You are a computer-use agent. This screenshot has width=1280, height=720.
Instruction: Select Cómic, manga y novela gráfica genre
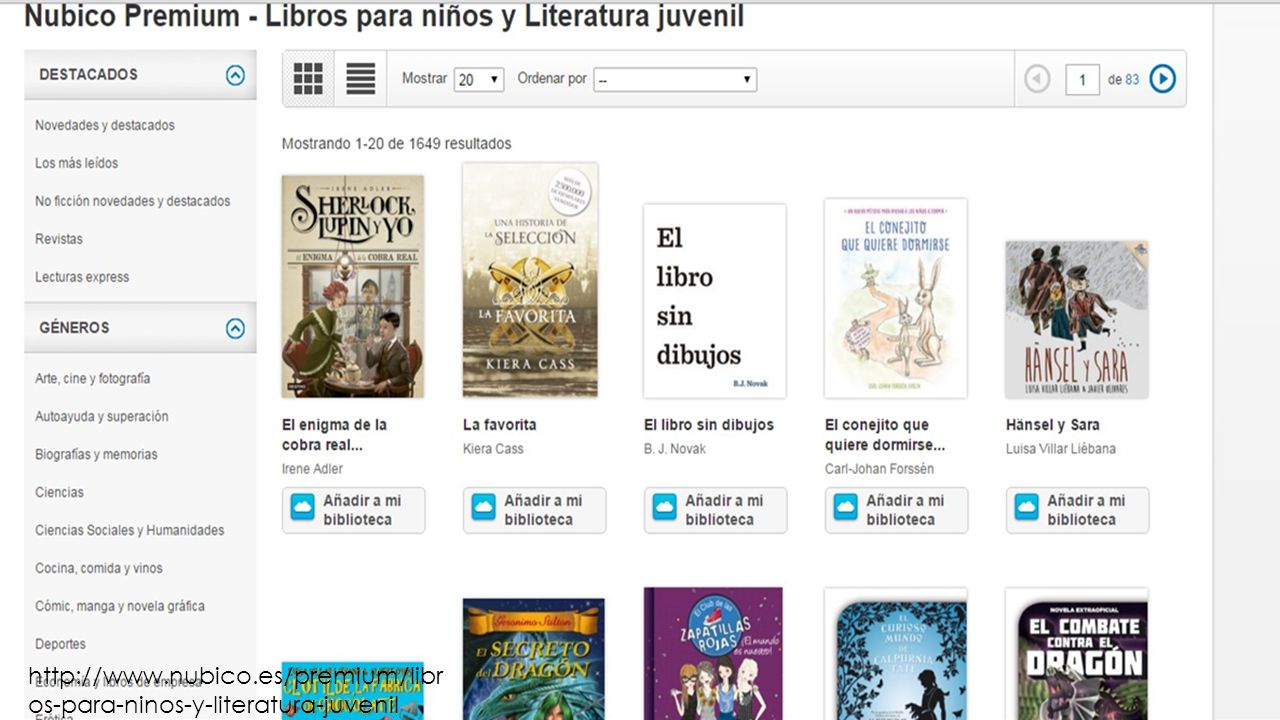click(120, 606)
